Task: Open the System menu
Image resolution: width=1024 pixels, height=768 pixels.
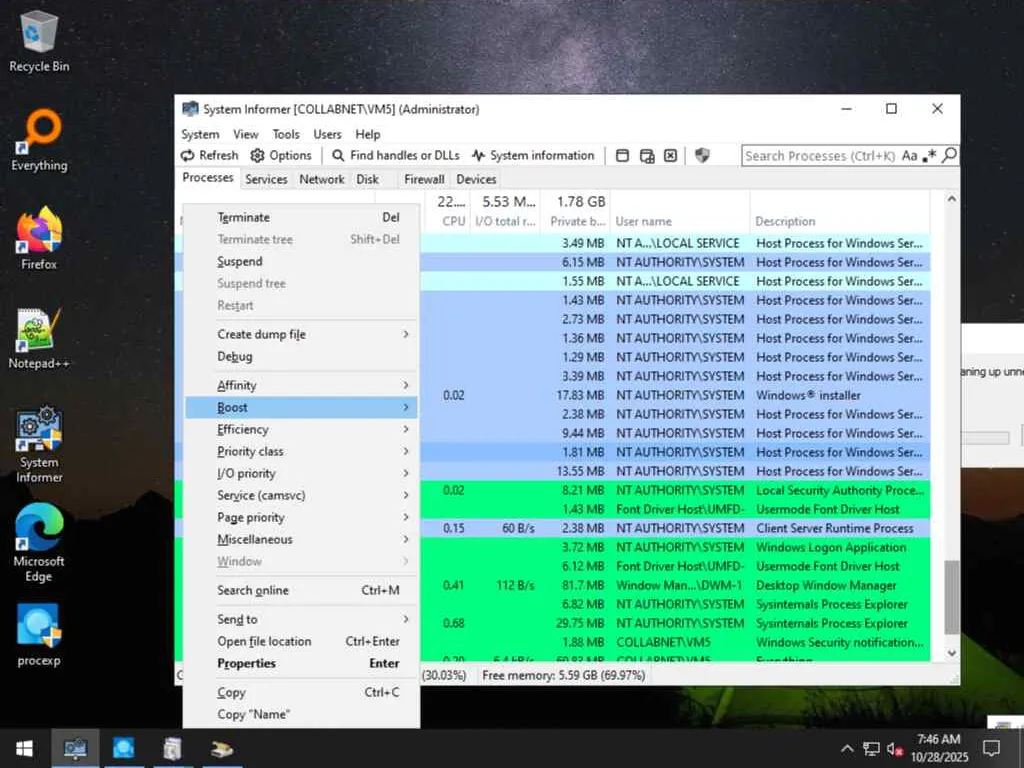Action: (x=200, y=134)
